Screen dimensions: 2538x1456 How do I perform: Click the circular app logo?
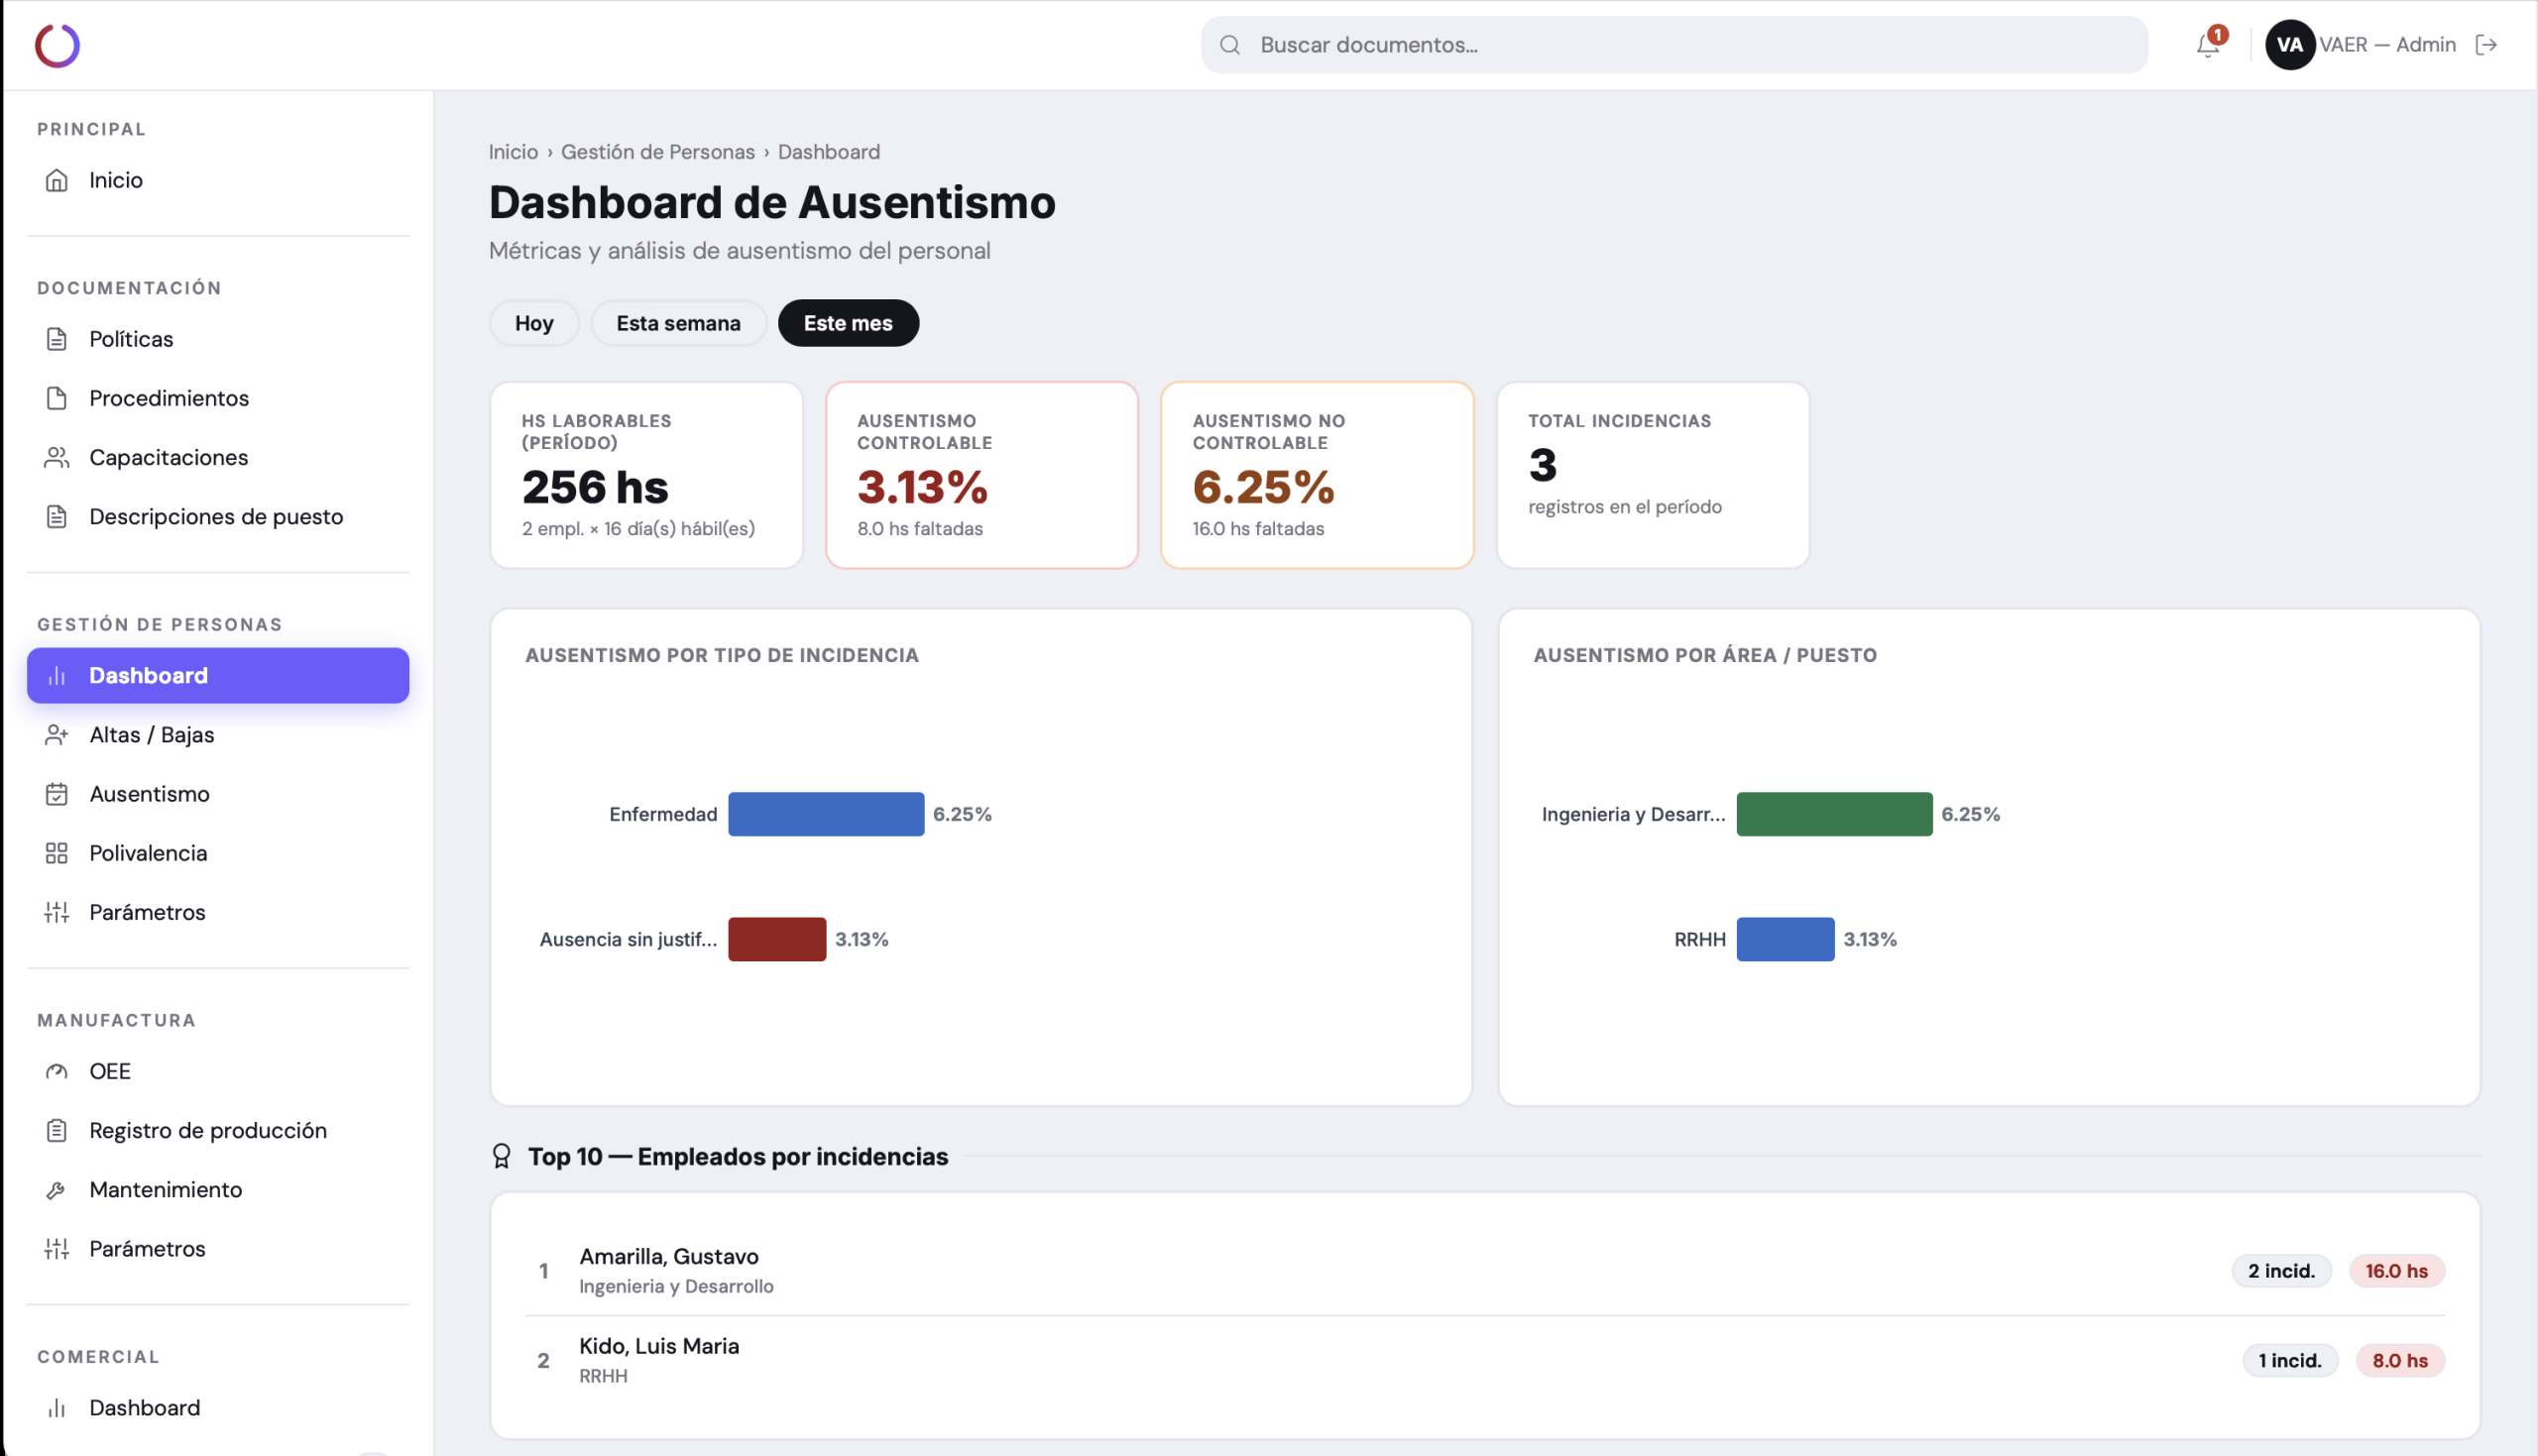pyautogui.click(x=57, y=45)
